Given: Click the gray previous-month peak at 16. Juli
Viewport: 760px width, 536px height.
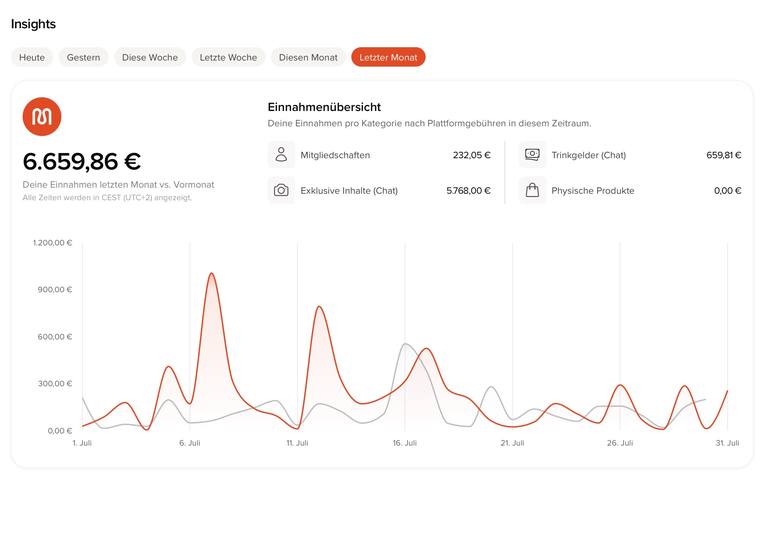Looking at the screenshot, I should pyautogui.click(x=405, y=344).
